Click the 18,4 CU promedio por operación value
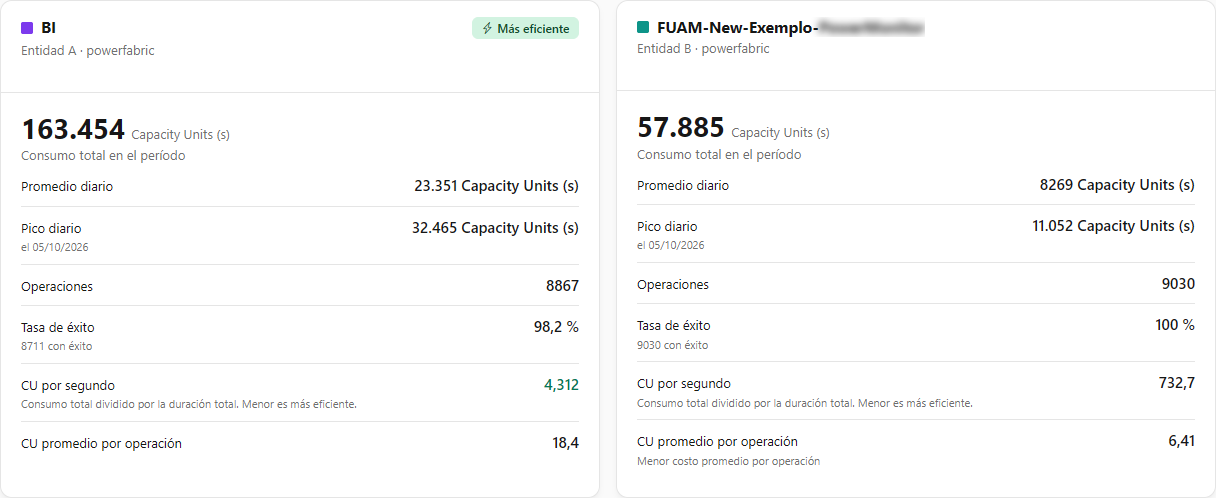The image size is (1216, 498). 565,443
